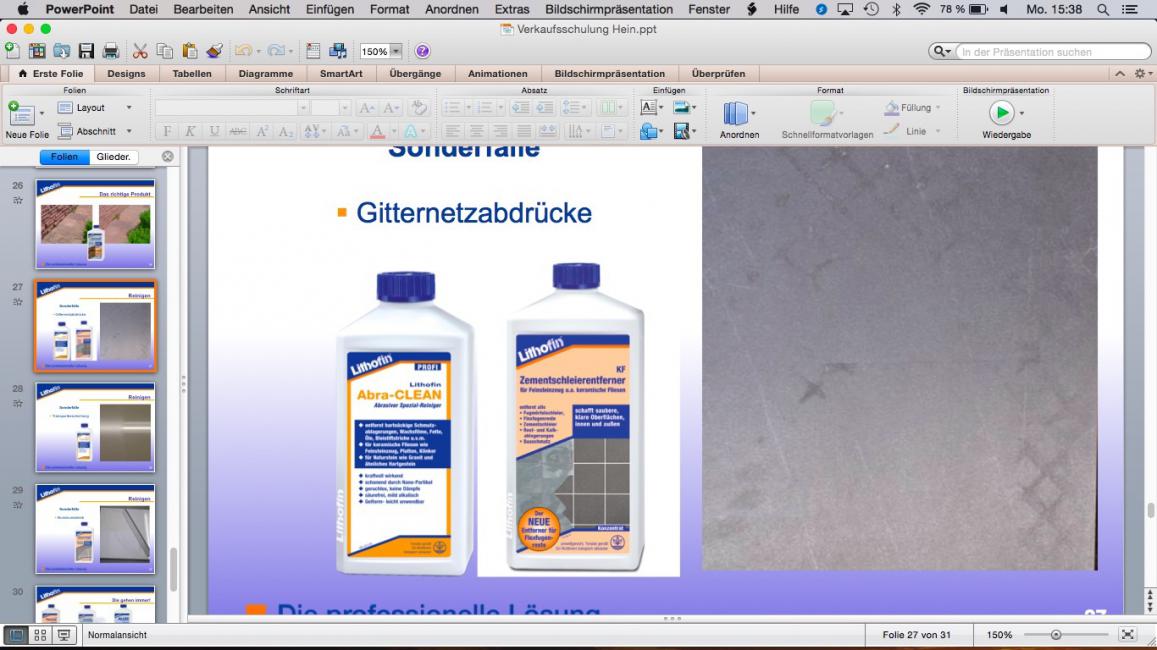This screenshot has width=1157, height=650.
Task: Select slide 28 thumbnail
Action: click(95, 426)
